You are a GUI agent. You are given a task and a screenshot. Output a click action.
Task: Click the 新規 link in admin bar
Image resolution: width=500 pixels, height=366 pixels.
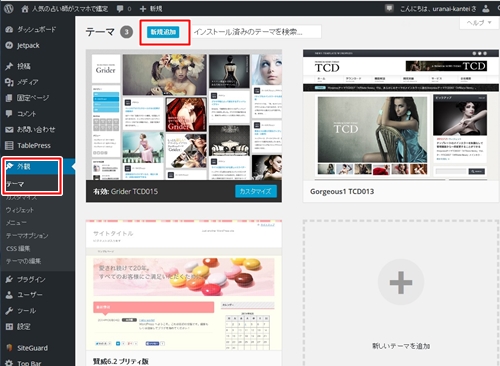coord(156,9)
